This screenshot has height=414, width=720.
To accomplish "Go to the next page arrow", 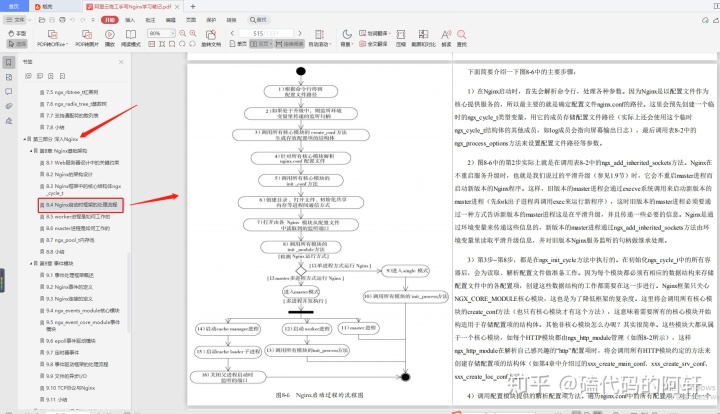I will (300, 33).
